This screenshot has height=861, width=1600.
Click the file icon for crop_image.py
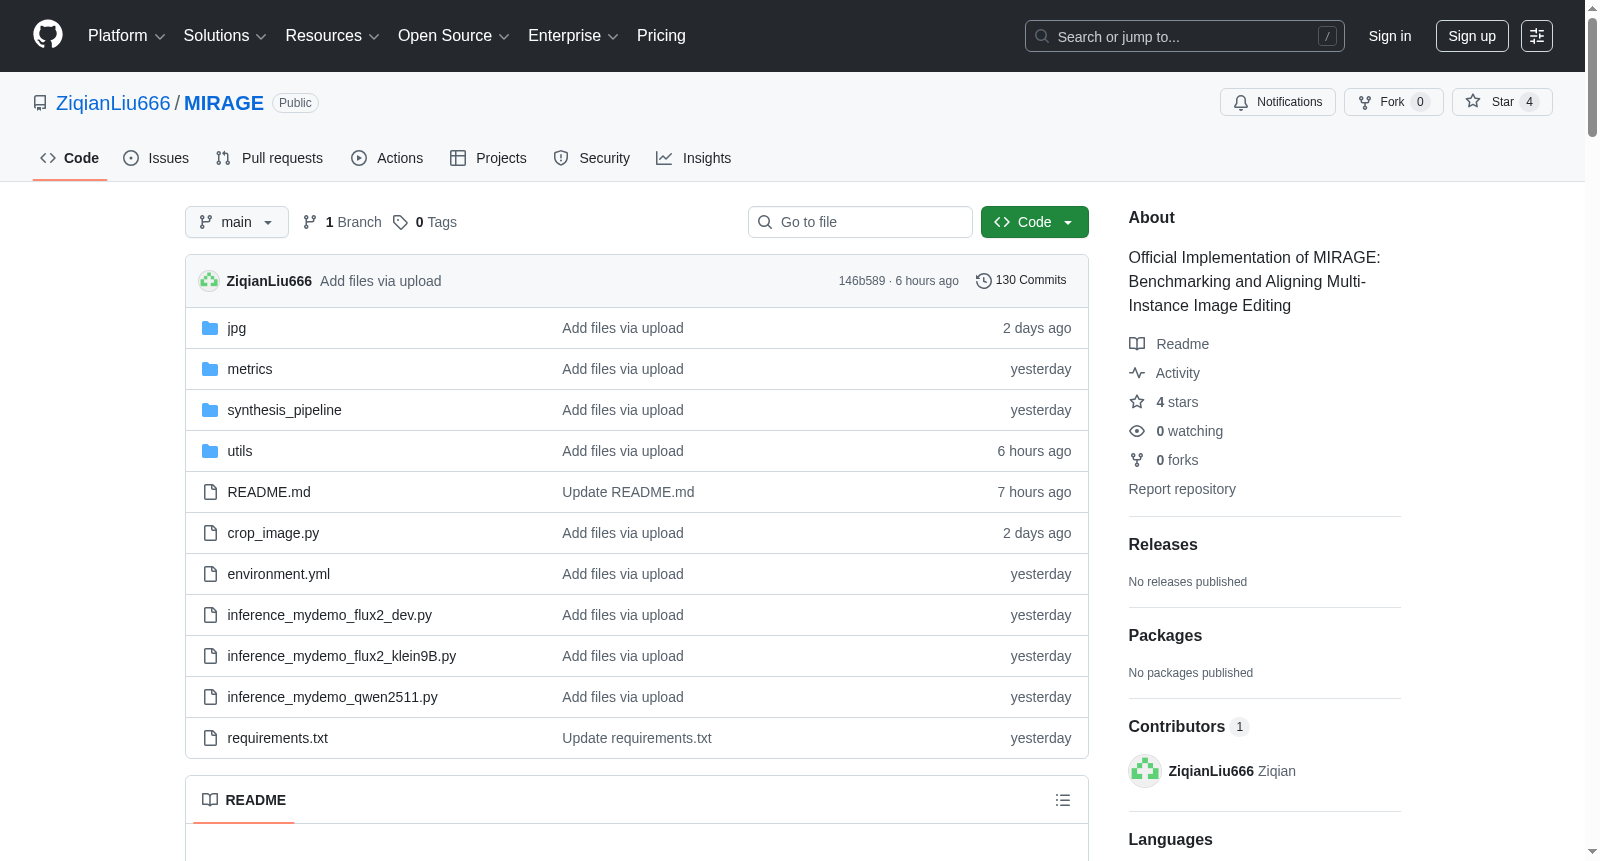[210, 533]
